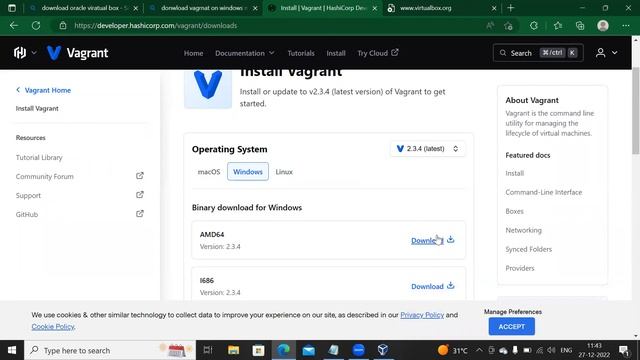This screenshot has width=640, height=360.
Task: Open tab actions menu icon
Action: point(12,8)
